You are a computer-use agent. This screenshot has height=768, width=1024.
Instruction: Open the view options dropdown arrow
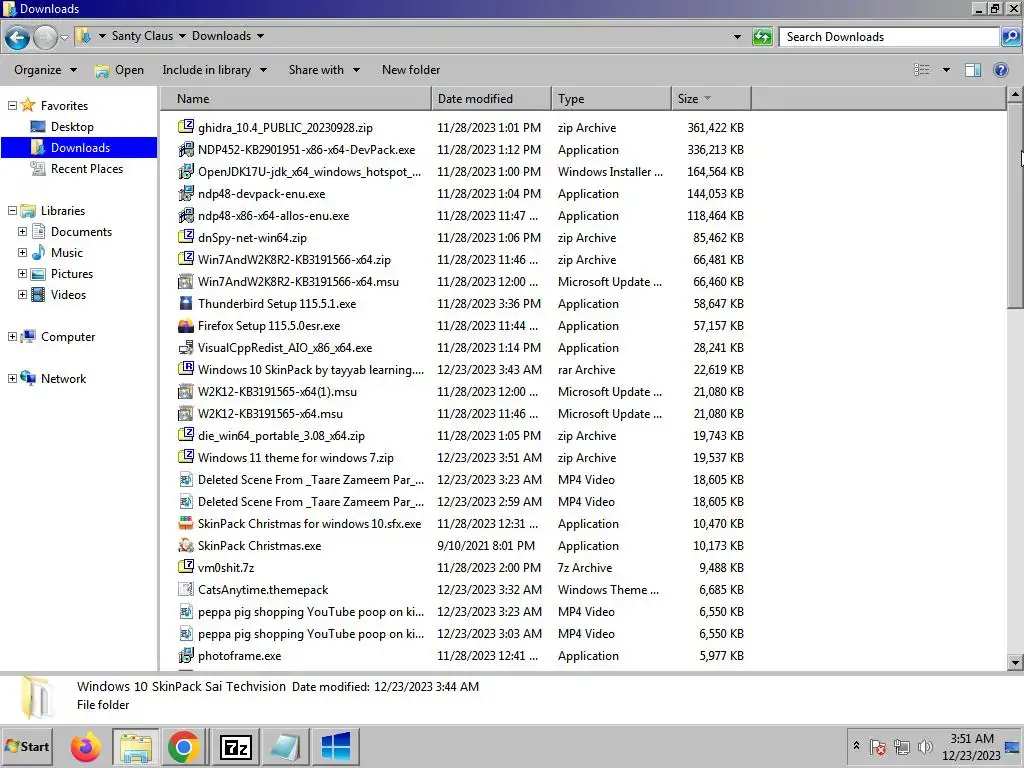946,70
